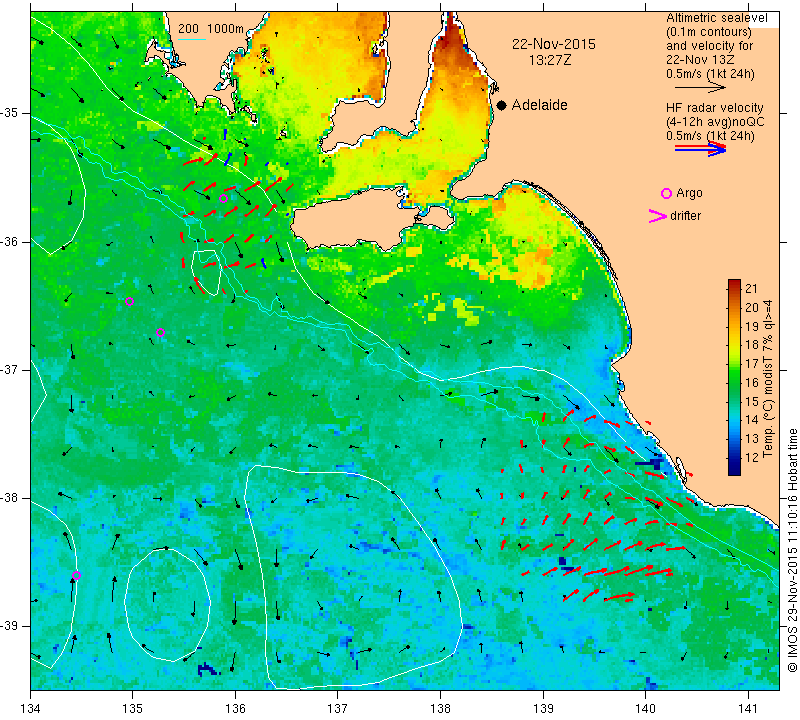Screen dimensions: 800x720
Task: Click the 22-Nov 13Z legend text
Action: click(700, 60)
